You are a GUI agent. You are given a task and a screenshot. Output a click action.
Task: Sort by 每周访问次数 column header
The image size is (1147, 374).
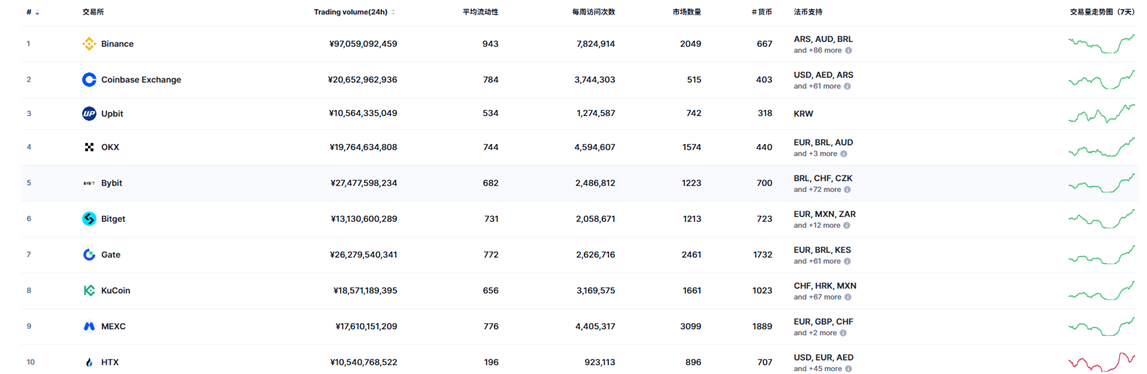click(593, 12)
